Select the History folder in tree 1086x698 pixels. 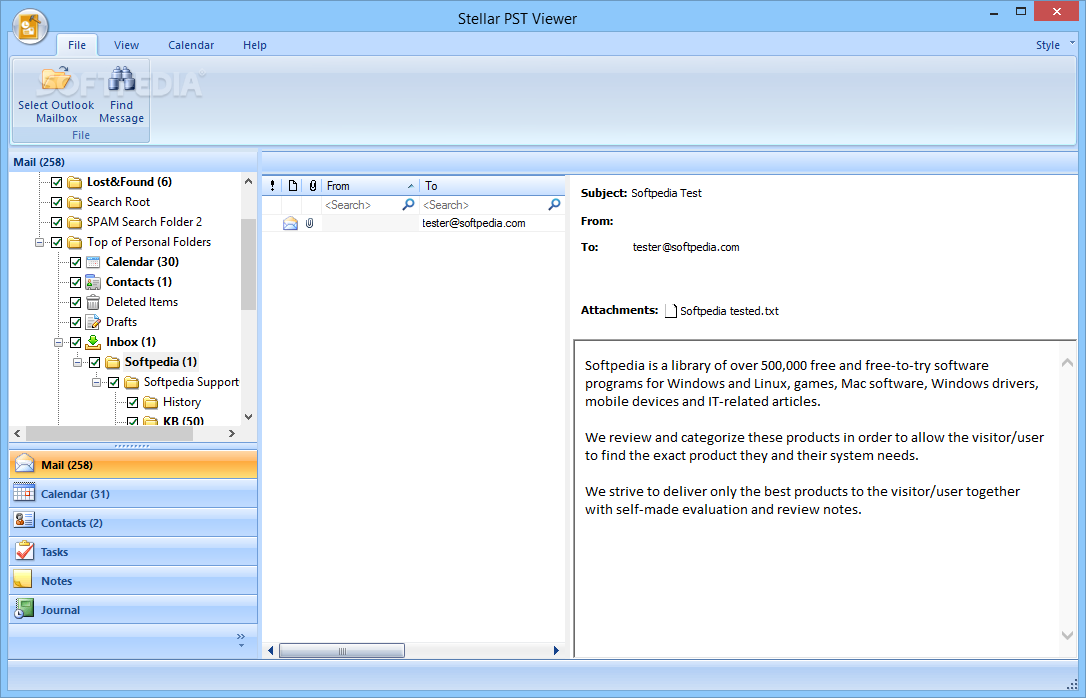pyautogui.click(x=181, y=402)
